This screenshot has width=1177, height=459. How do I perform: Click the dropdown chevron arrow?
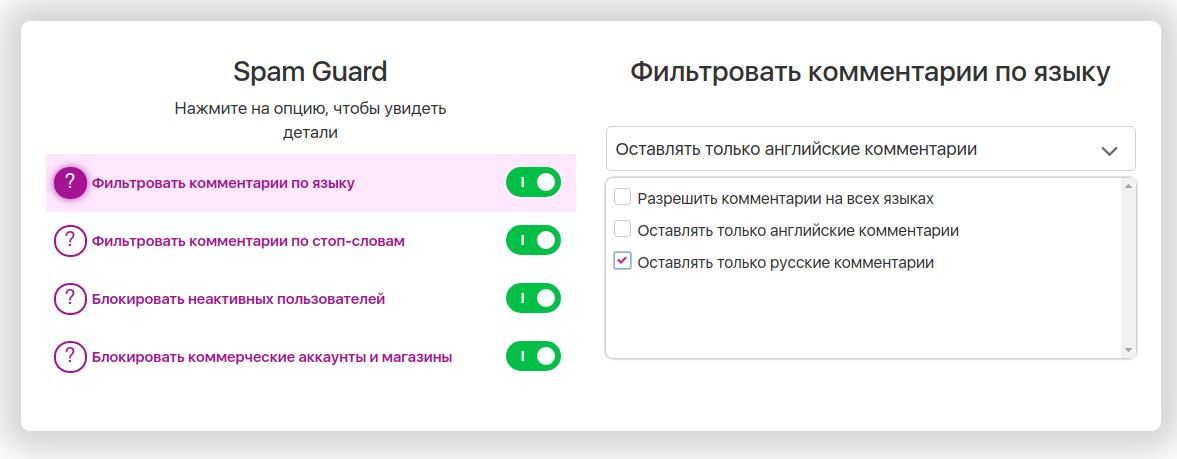[1108, 150]
